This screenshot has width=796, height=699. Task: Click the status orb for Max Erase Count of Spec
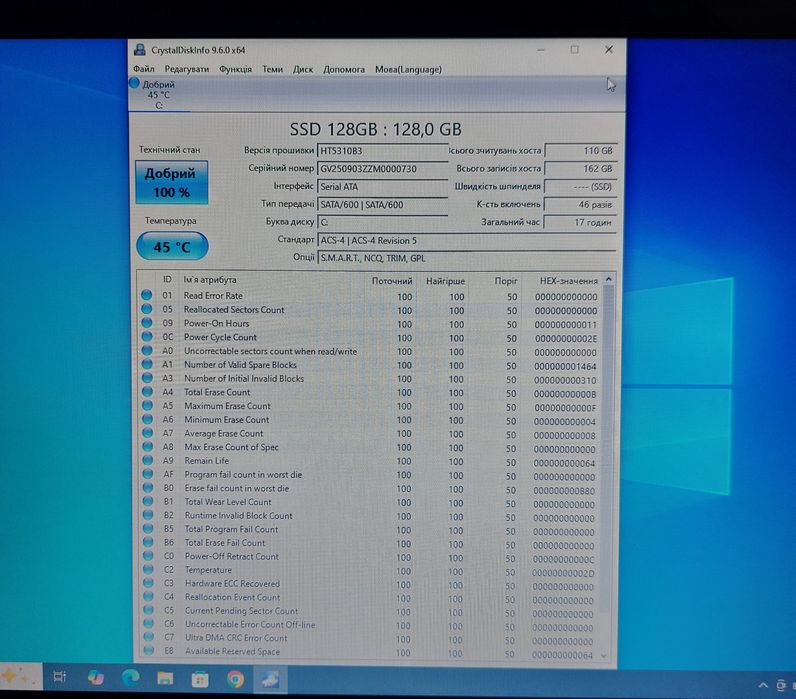tap(148, 446)
